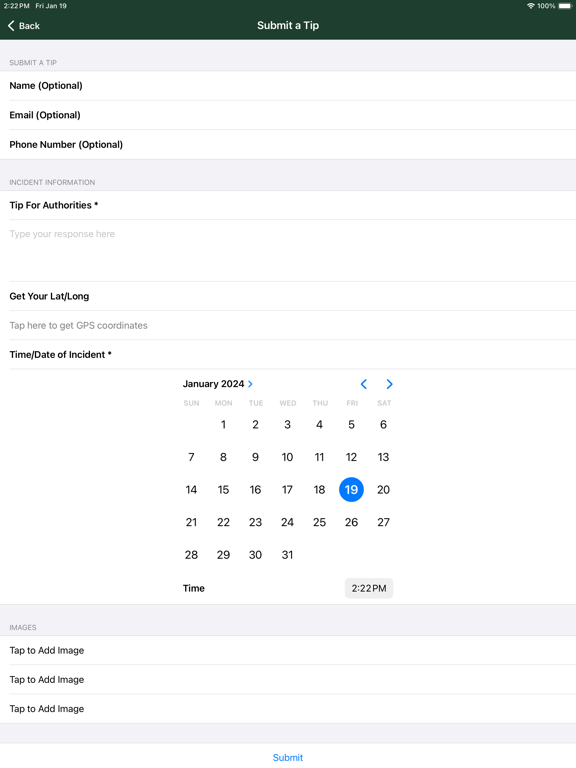Click the Tip For Authorities label
The image size is (576, 768).
(x=54, y=205)
